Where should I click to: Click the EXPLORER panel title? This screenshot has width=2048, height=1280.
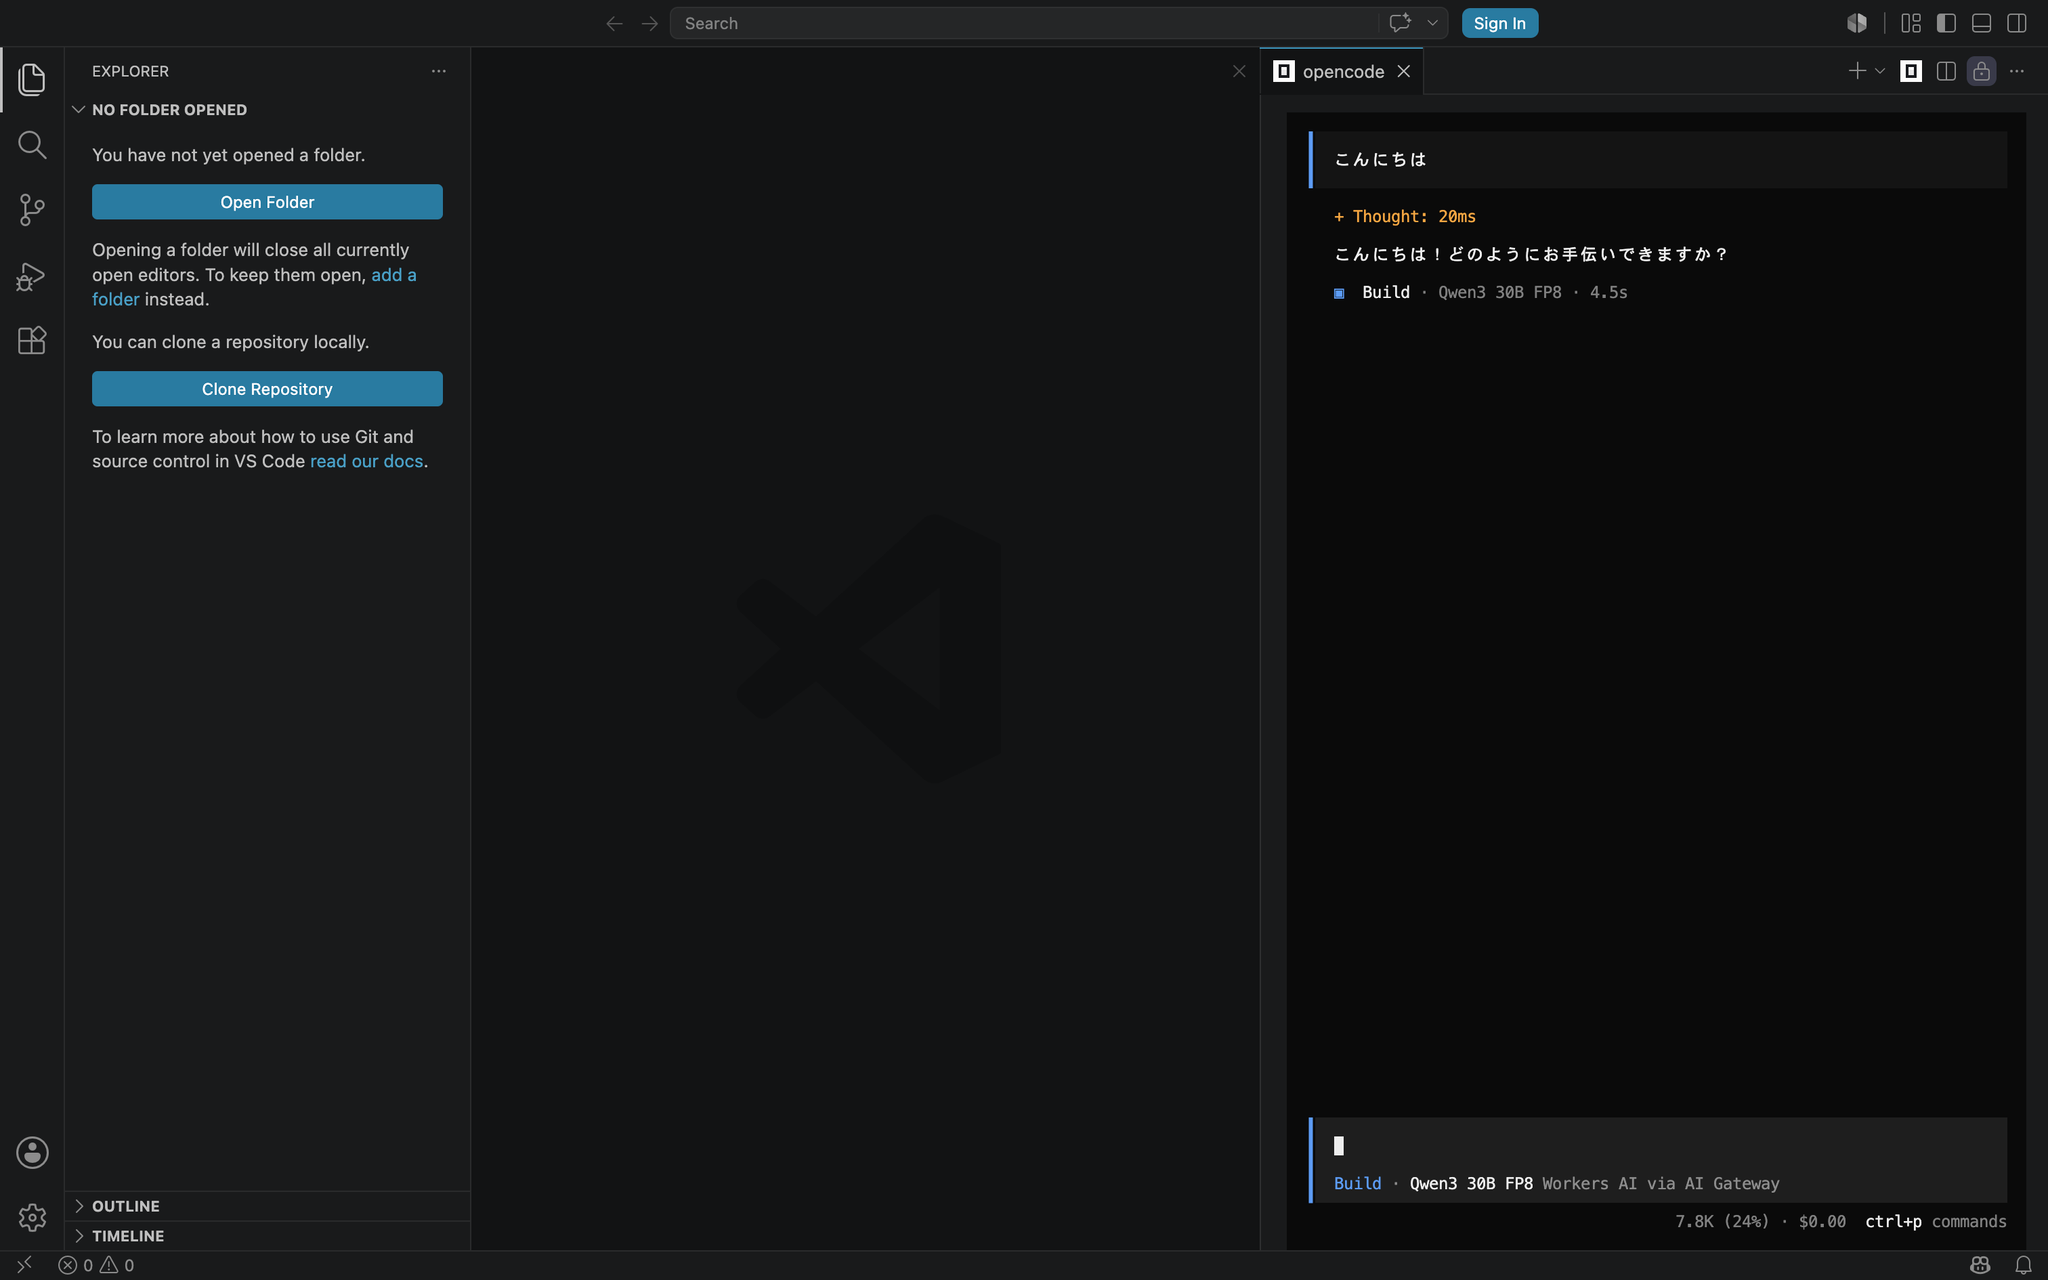(130, 71)
